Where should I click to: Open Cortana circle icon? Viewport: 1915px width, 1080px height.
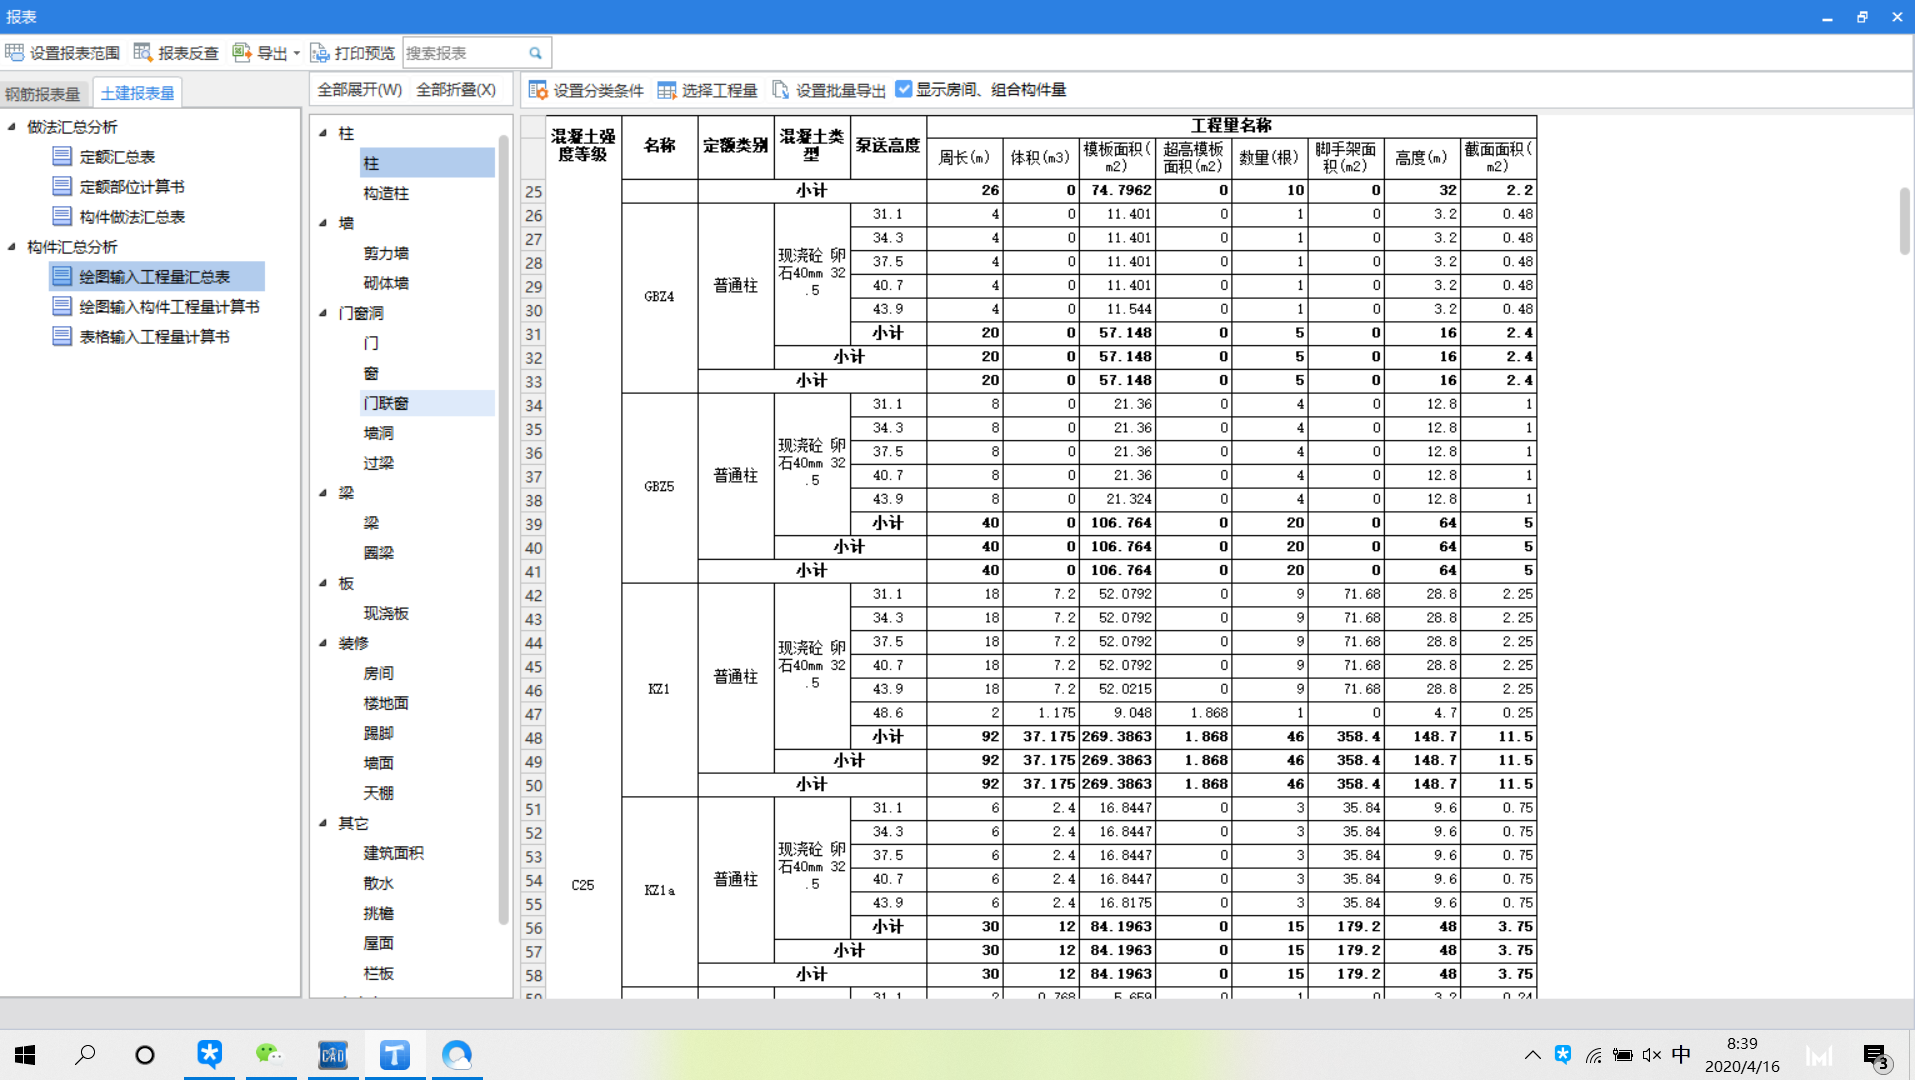[145, 1055]
